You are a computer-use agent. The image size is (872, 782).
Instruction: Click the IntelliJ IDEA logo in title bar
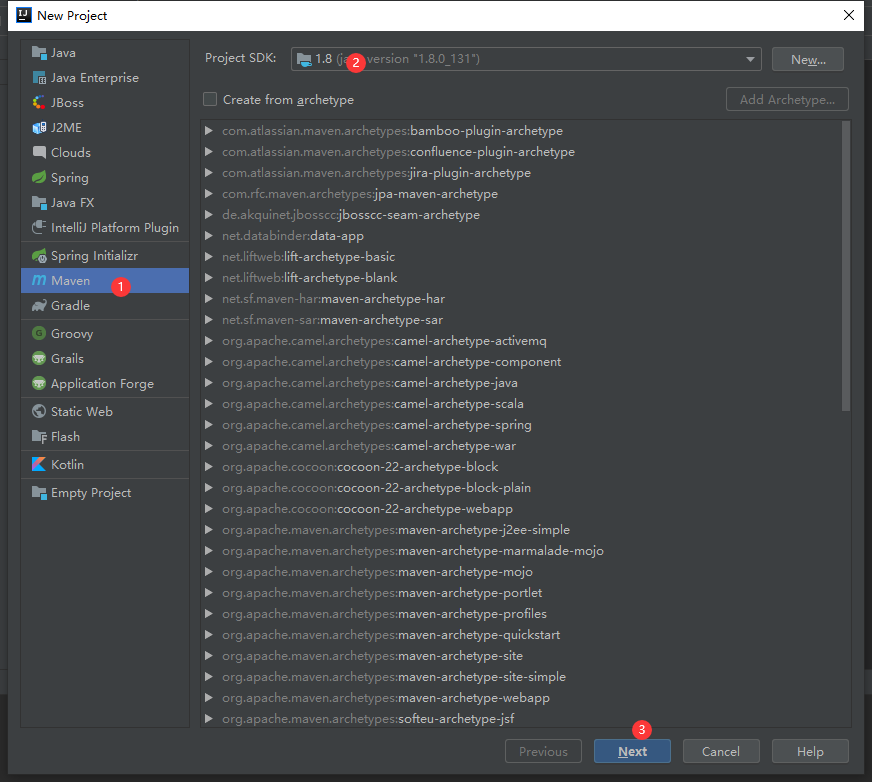pyautogui.click(x=24, y=15)
